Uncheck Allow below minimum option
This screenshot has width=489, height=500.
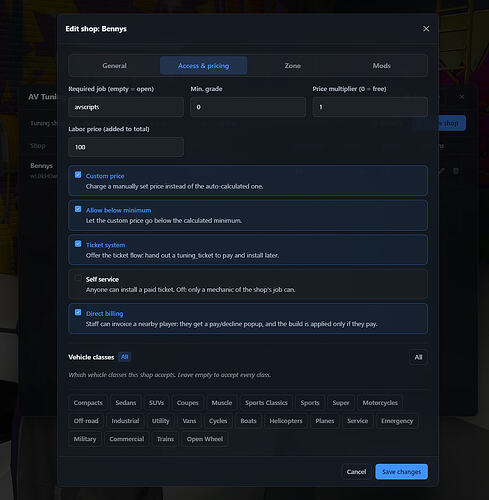point(78,209)
